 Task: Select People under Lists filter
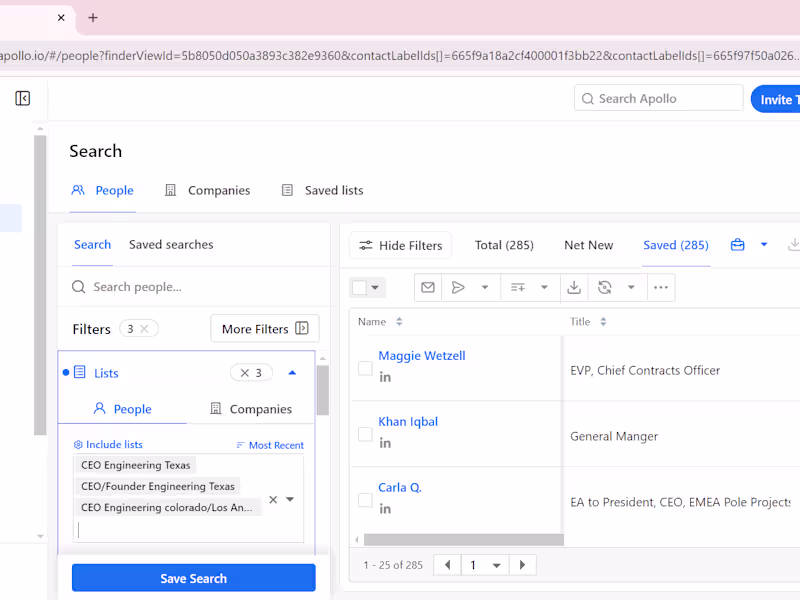click(x=122, y=409)
